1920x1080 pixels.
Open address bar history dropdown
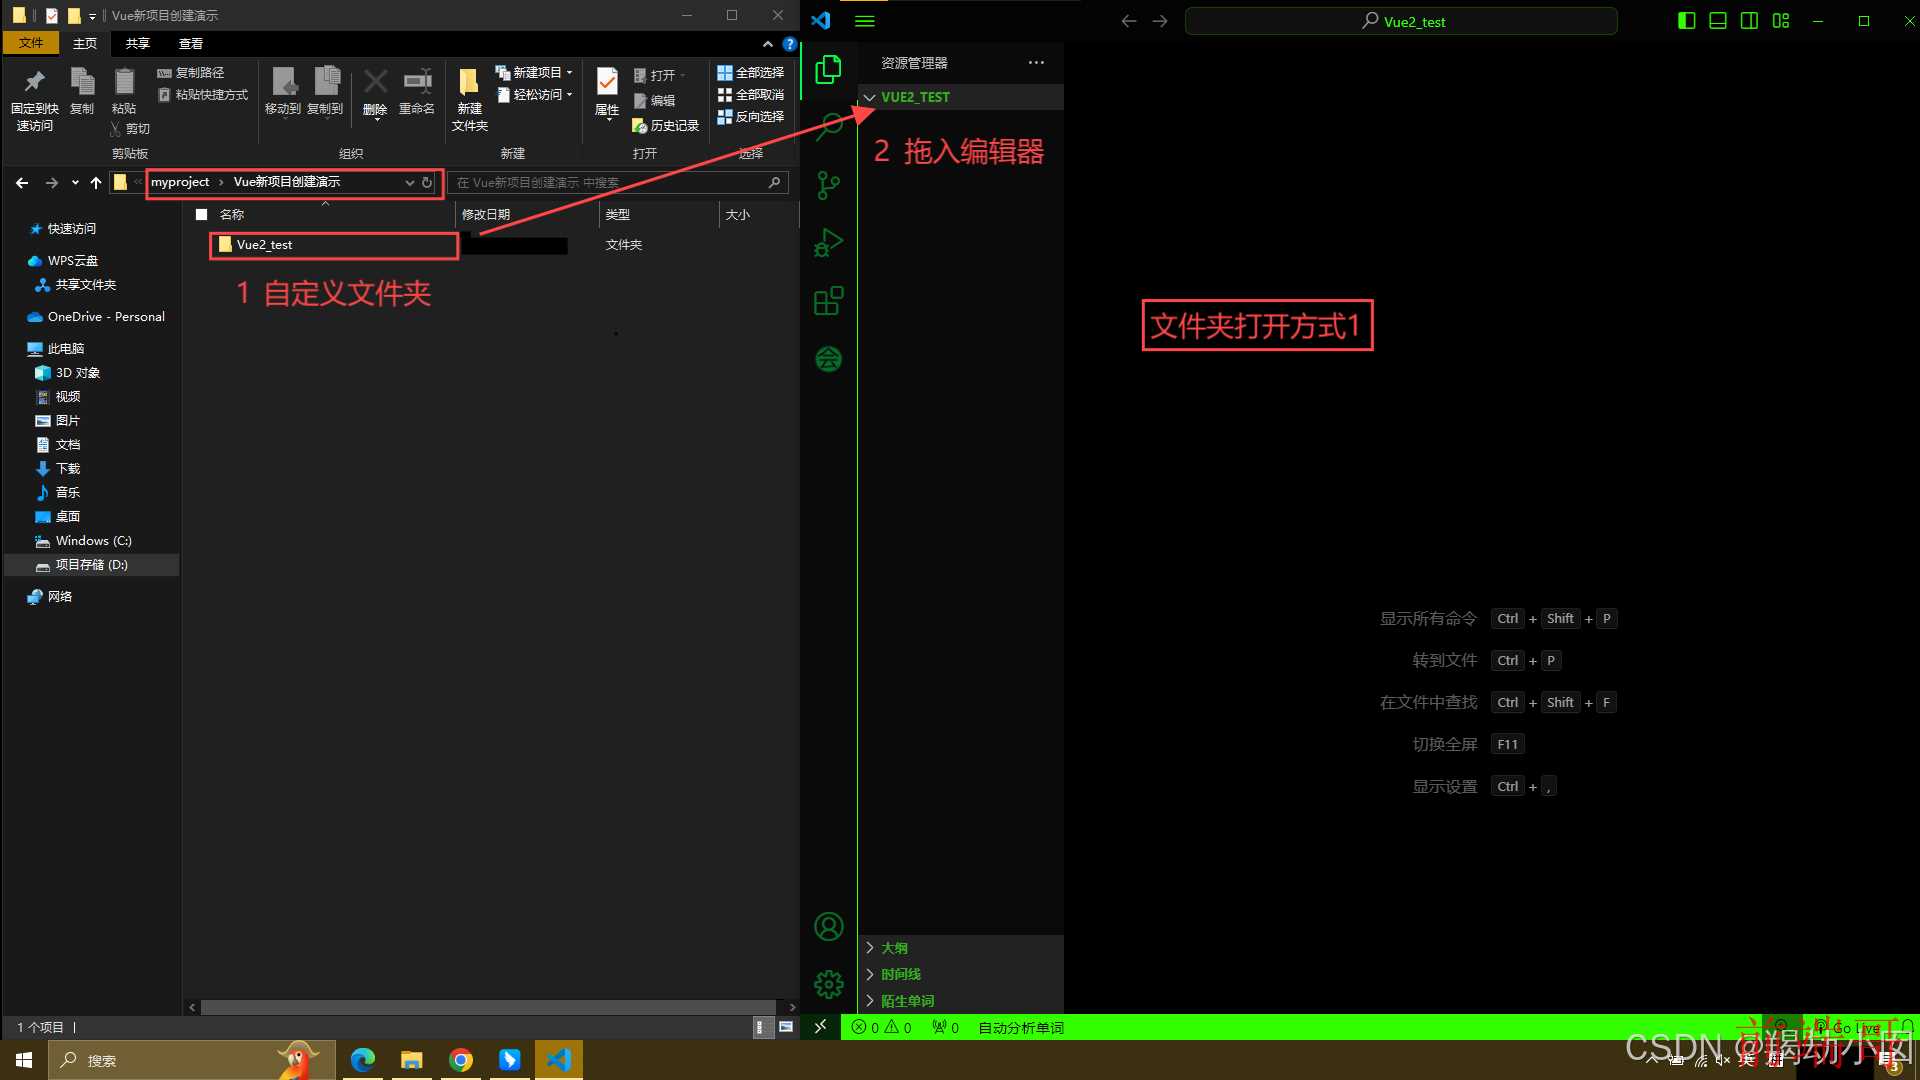409,182
